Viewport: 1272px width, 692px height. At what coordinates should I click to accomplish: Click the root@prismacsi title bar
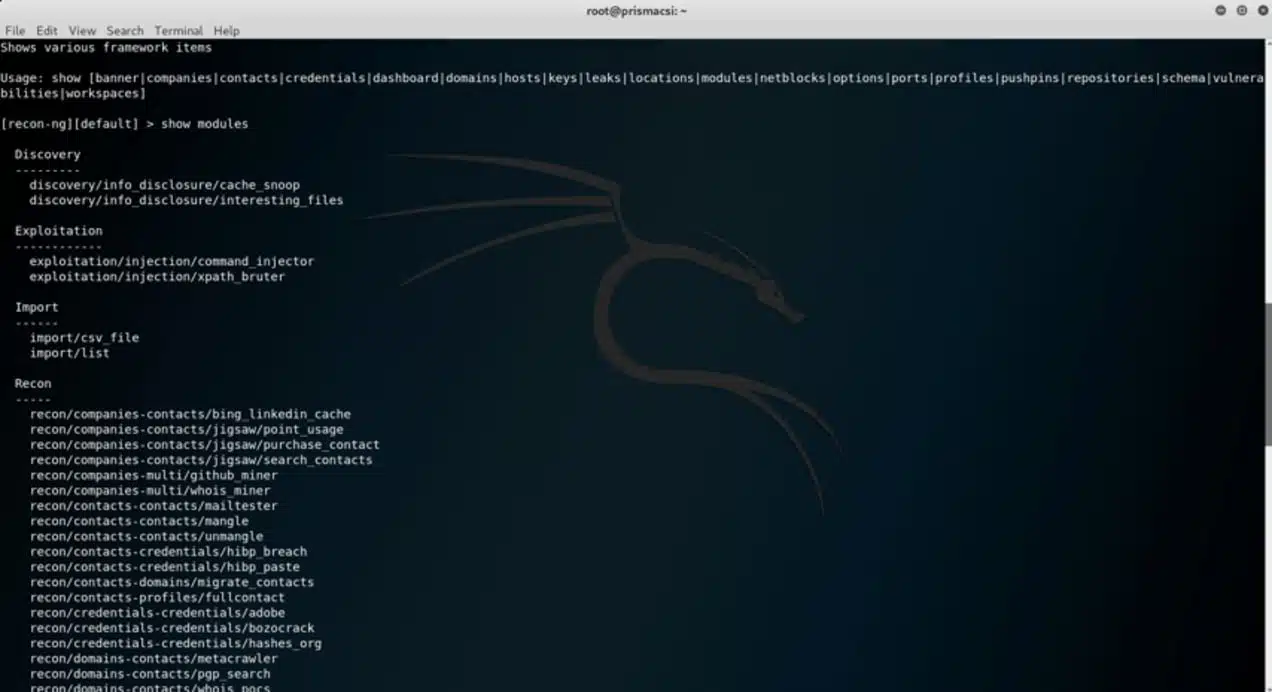(x=636, y=11)
